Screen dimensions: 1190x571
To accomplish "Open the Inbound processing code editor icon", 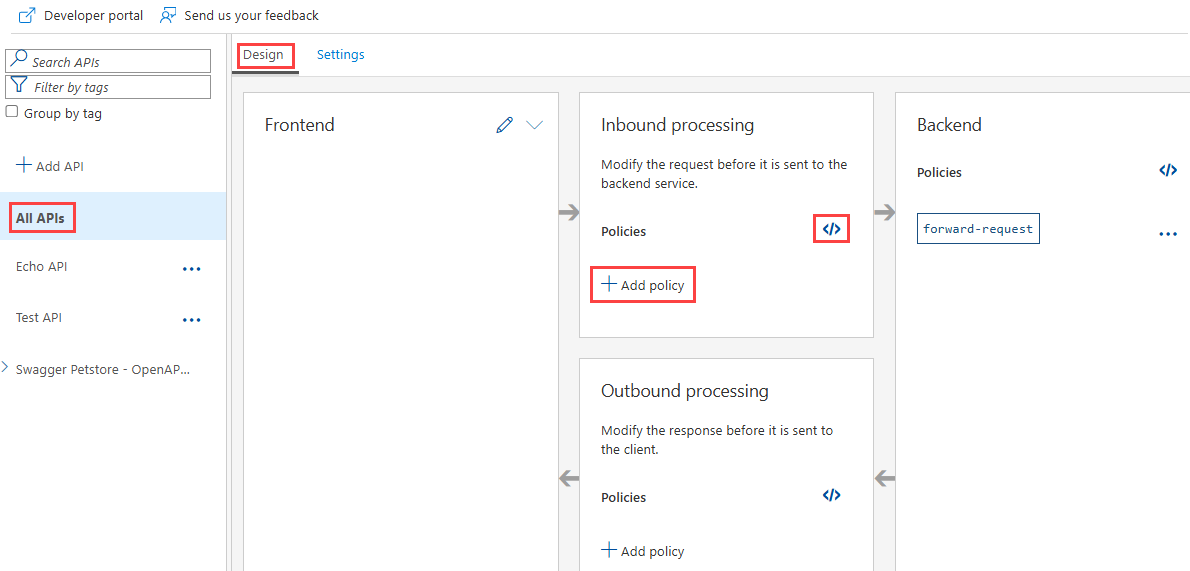I will (x=831, y=229).
